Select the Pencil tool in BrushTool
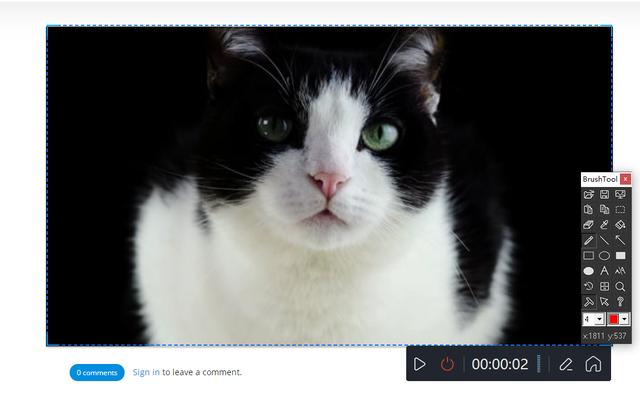The width and height of the screenshot is (640, 410). [x=589, y=240]
